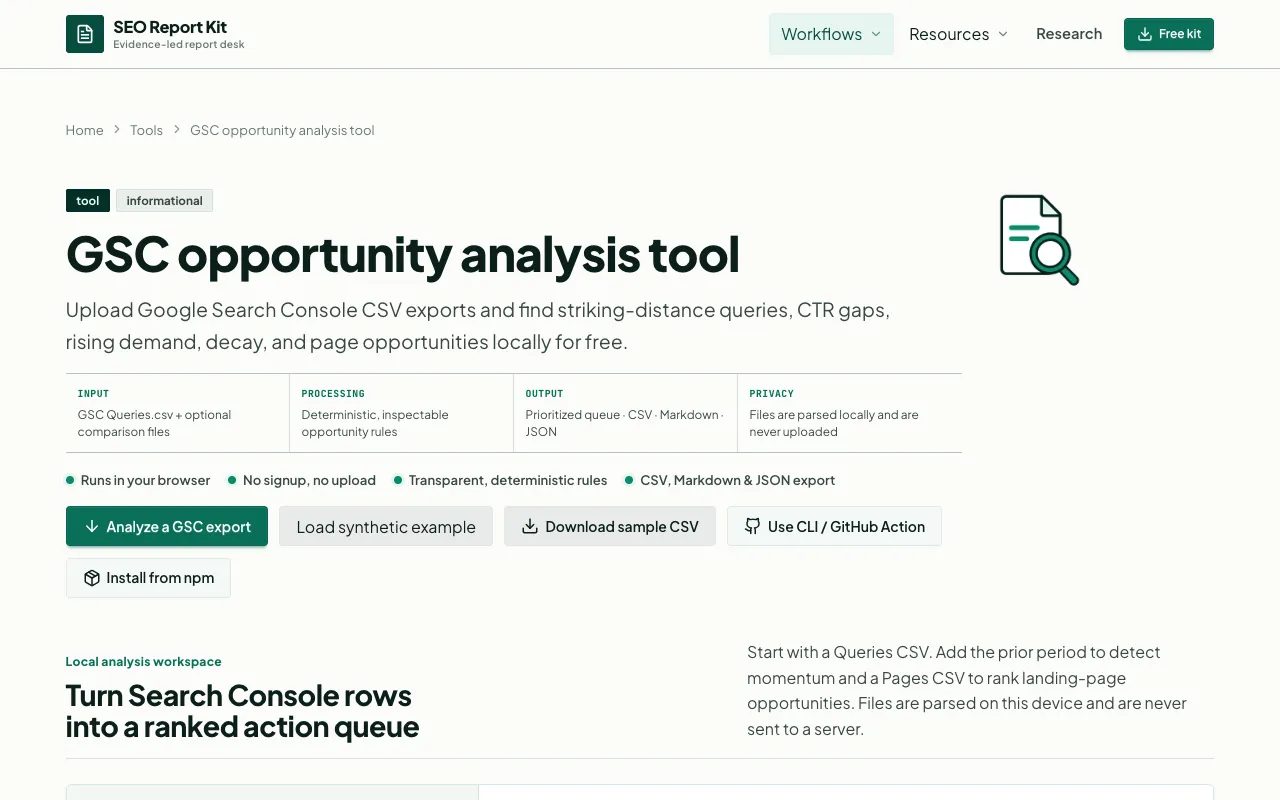
Task: Open the Workflows menu
Action: click(x=831, y=34)
